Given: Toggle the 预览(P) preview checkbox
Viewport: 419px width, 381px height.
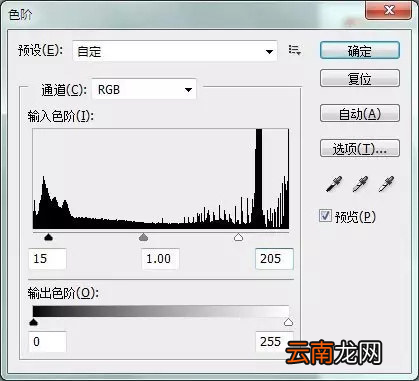Looking at the screenshot, I should tap(325, 216).
